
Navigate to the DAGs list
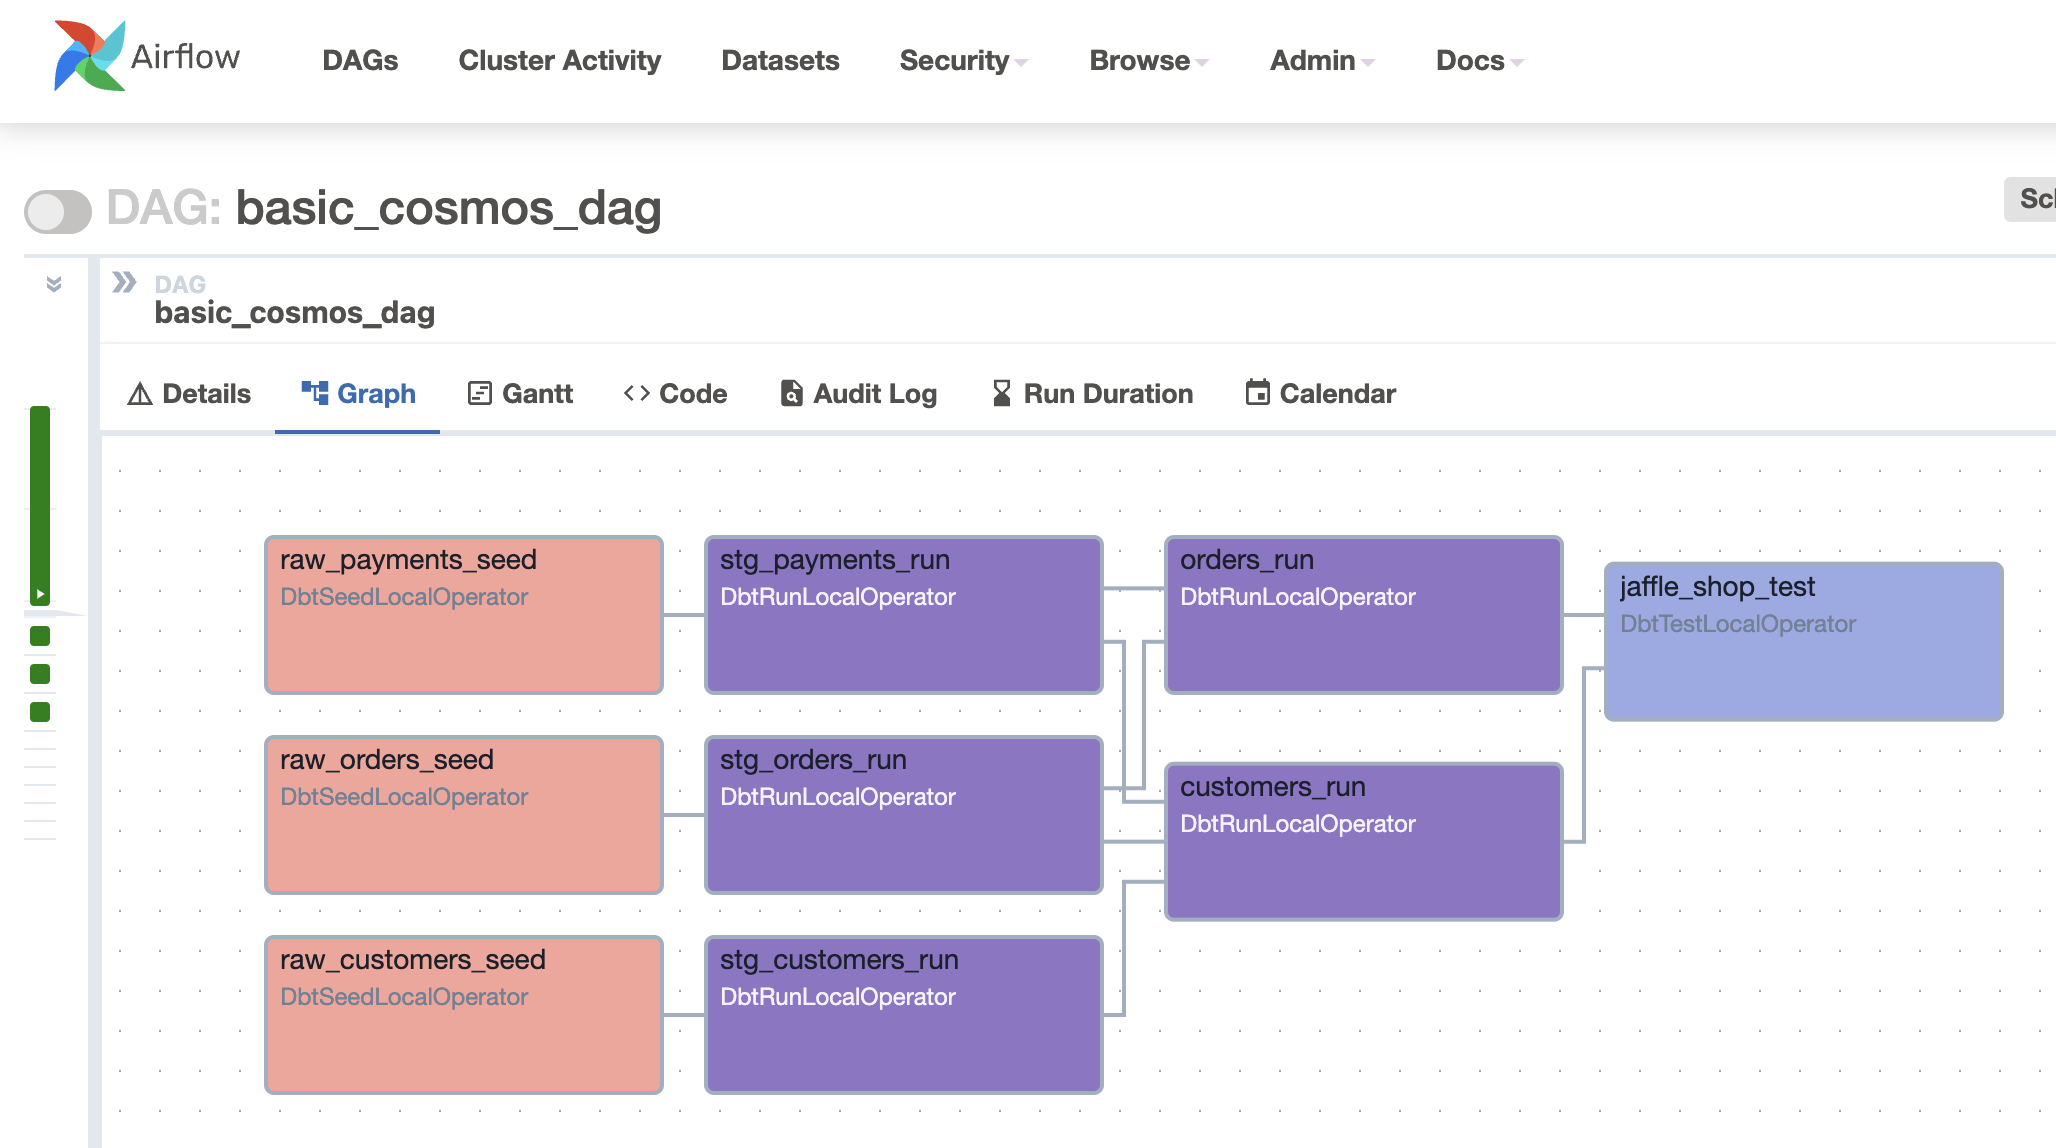(360, 61)
